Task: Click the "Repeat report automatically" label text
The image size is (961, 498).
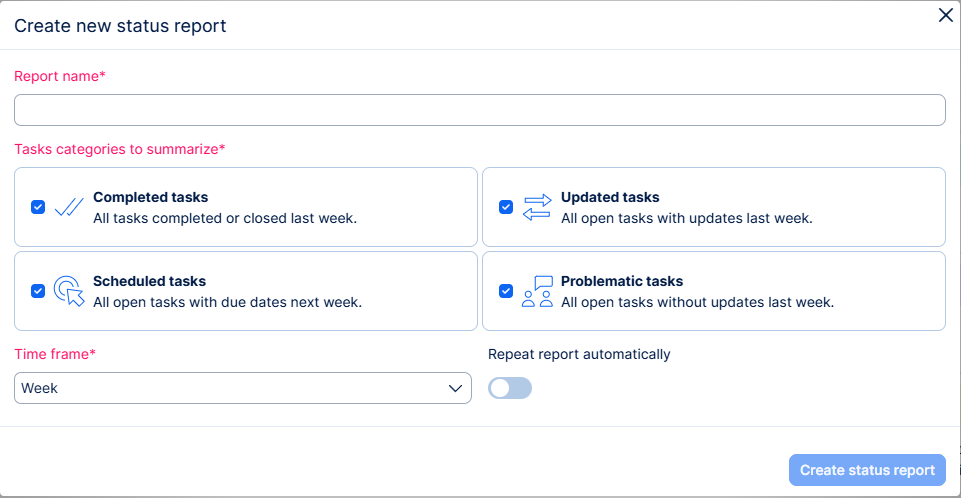Action: click(x=579, y=354)
